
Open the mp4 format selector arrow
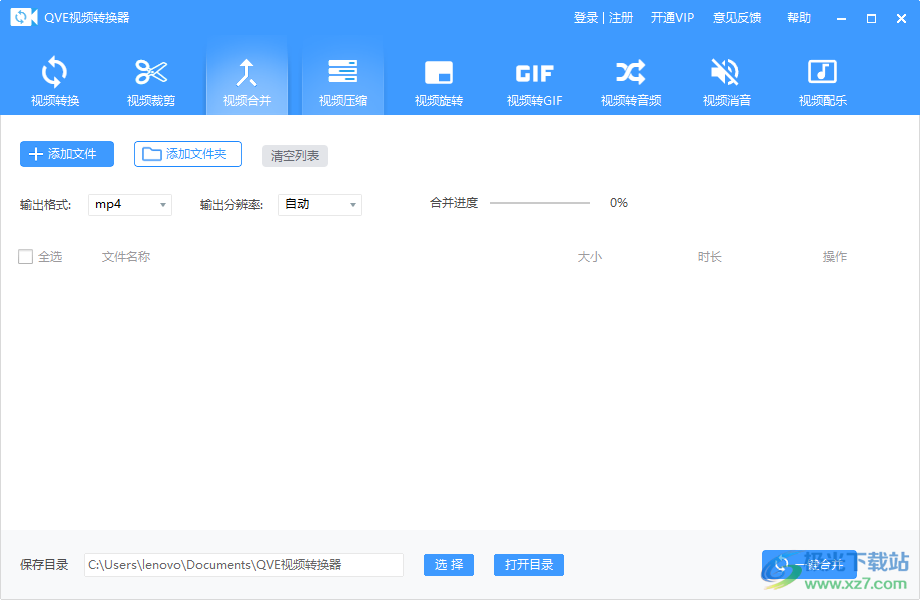pos(165,204)
